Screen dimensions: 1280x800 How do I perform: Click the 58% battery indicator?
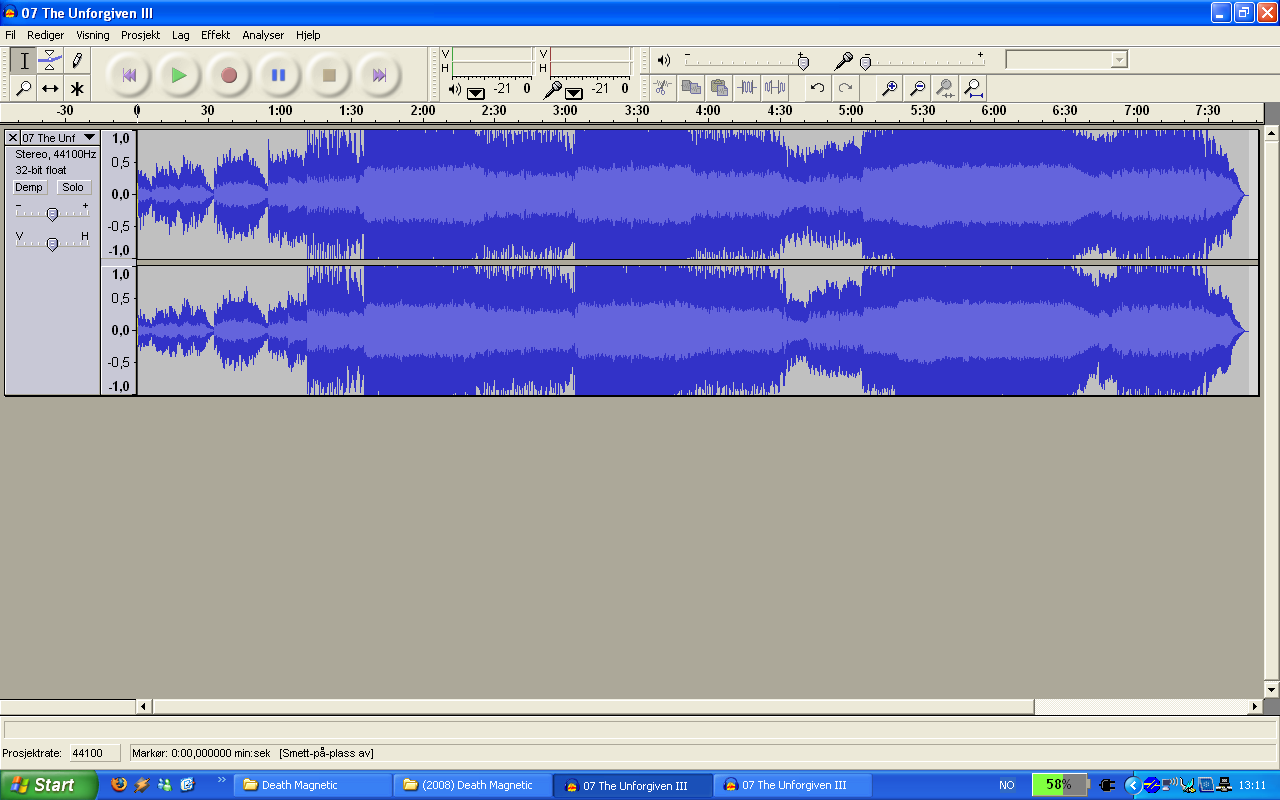coord(1059,785)
